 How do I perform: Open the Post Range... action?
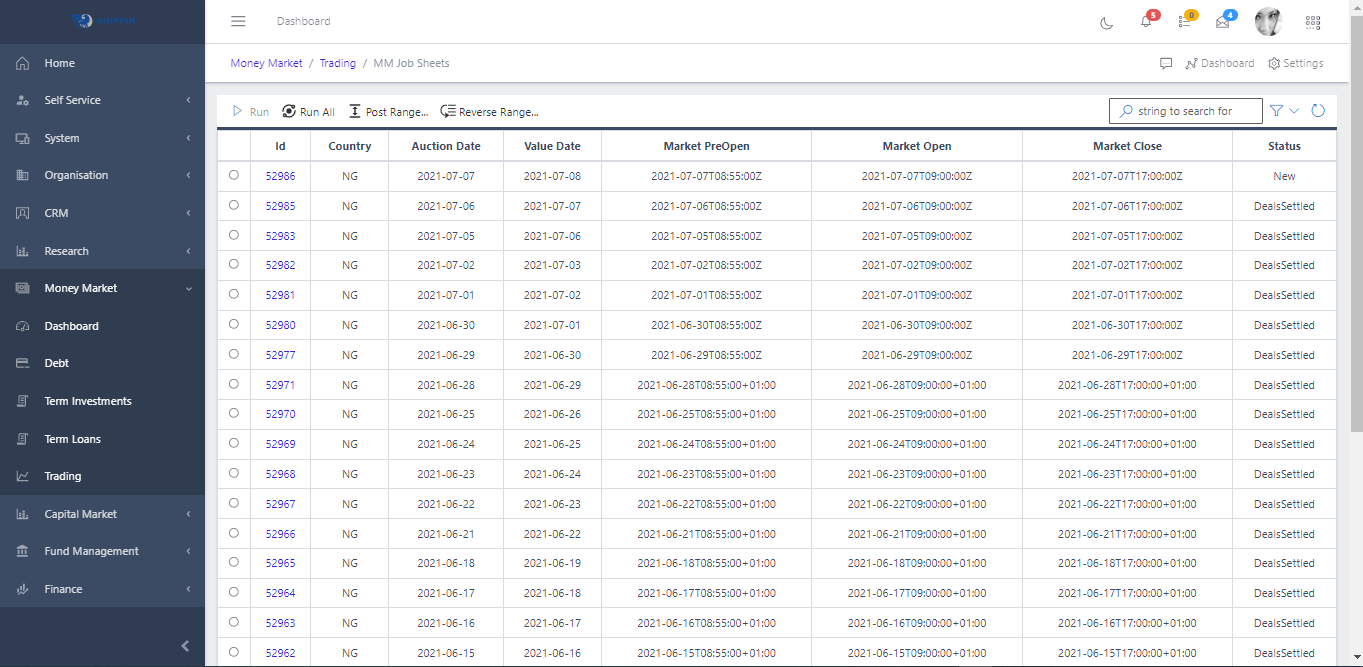point(388,111)
